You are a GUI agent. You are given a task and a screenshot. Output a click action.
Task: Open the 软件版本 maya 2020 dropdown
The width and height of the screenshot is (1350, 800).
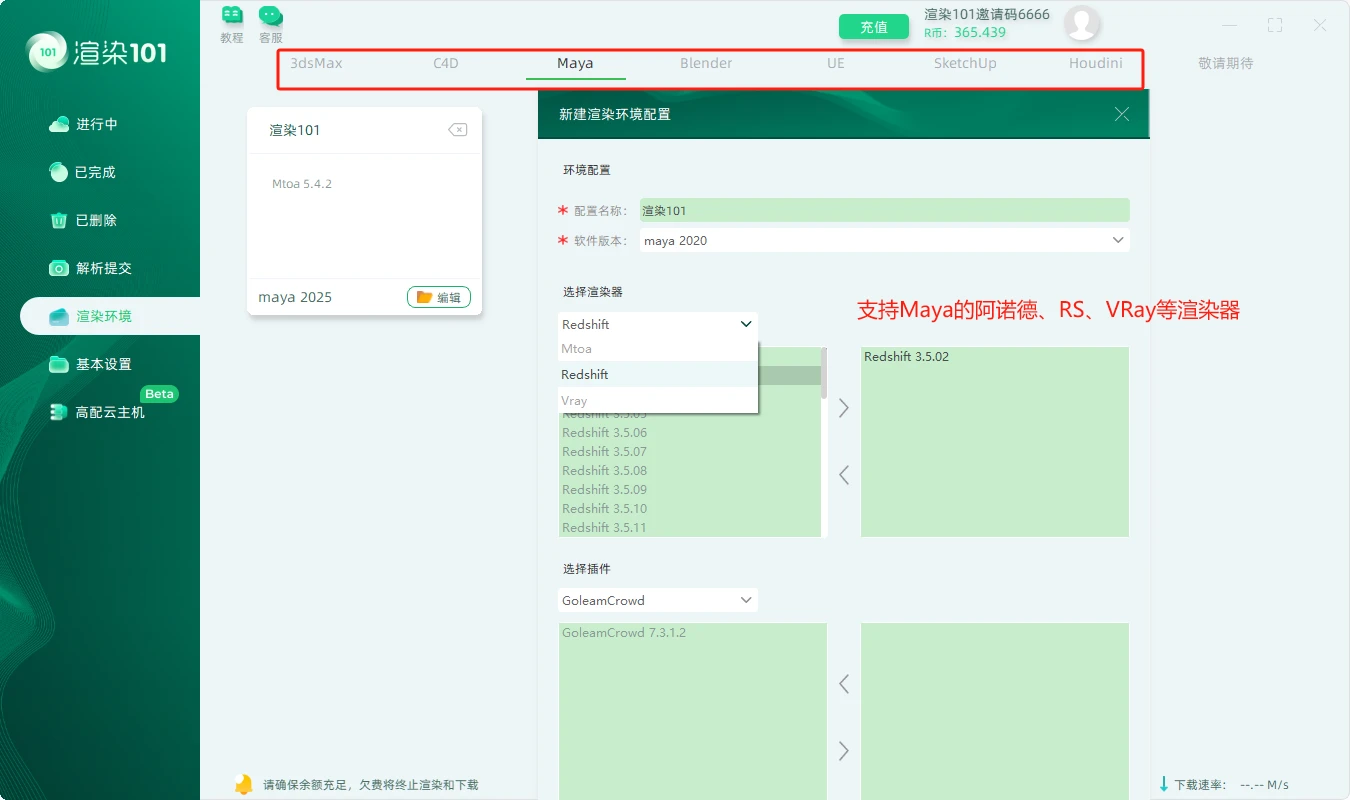point(884,240)
